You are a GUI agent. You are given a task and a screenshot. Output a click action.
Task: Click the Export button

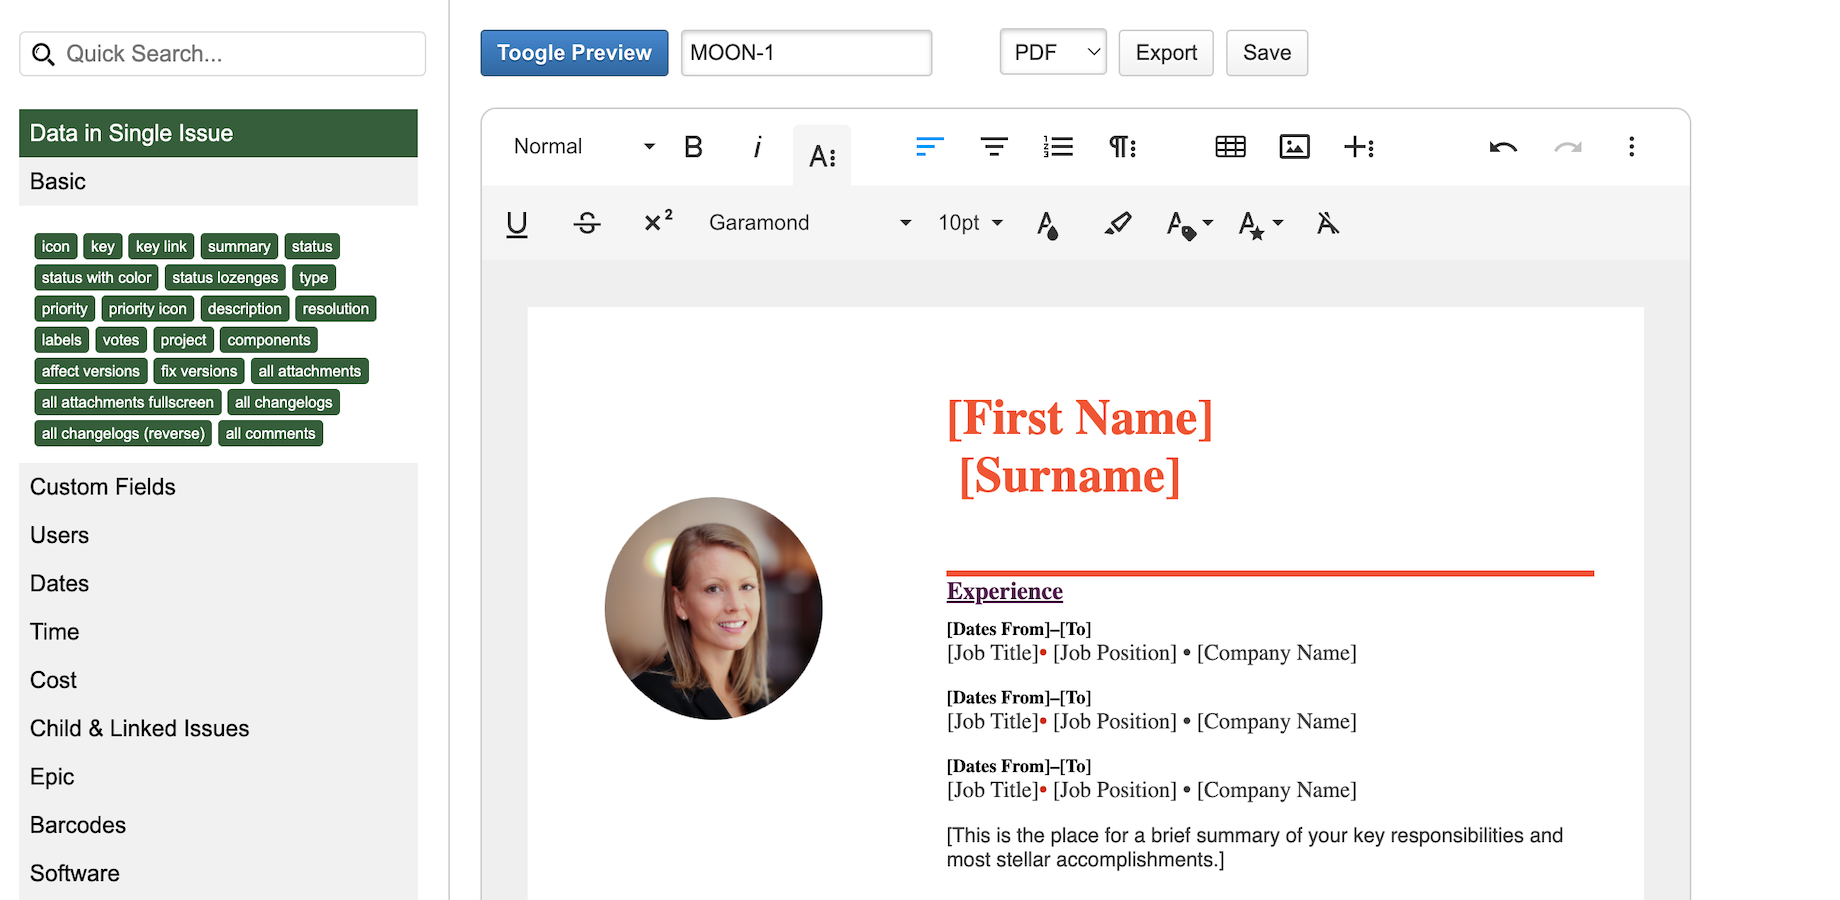pos(1166,53)
